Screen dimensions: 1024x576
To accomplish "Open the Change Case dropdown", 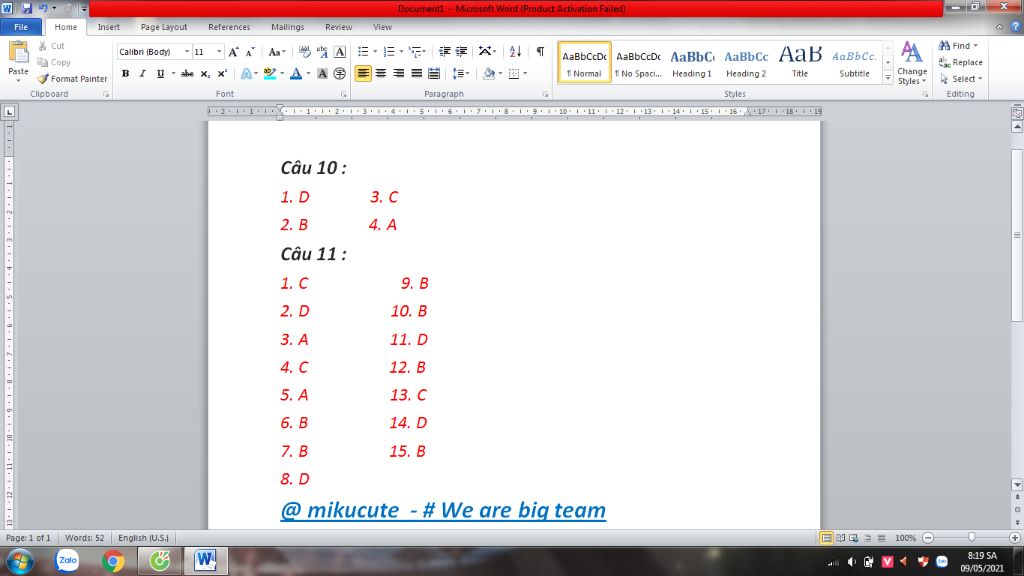I will click(x=277, y=52).
